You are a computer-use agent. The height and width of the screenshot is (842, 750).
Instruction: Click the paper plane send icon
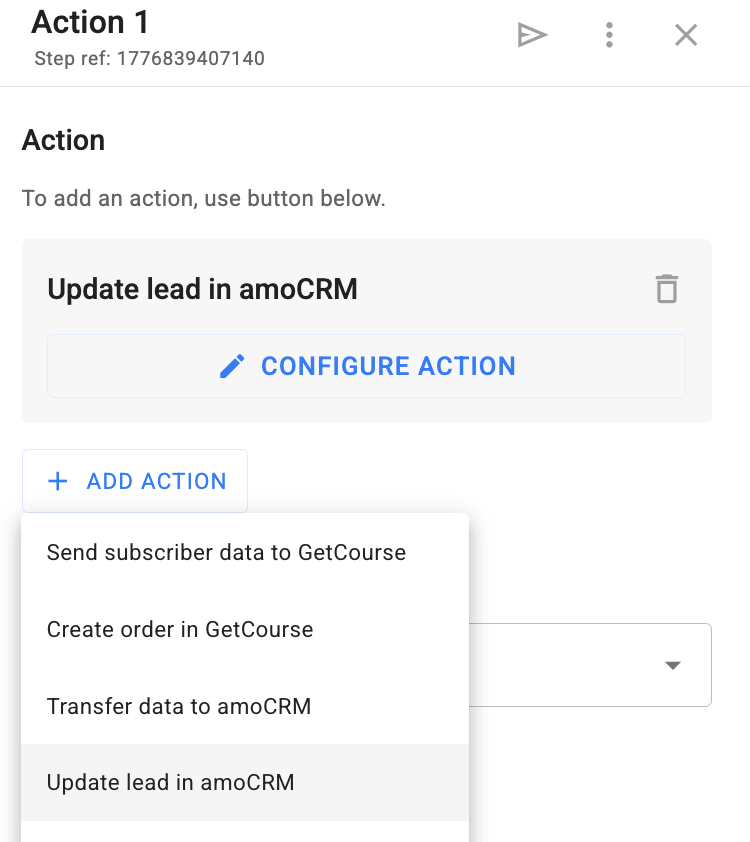(x=532, y=35)
